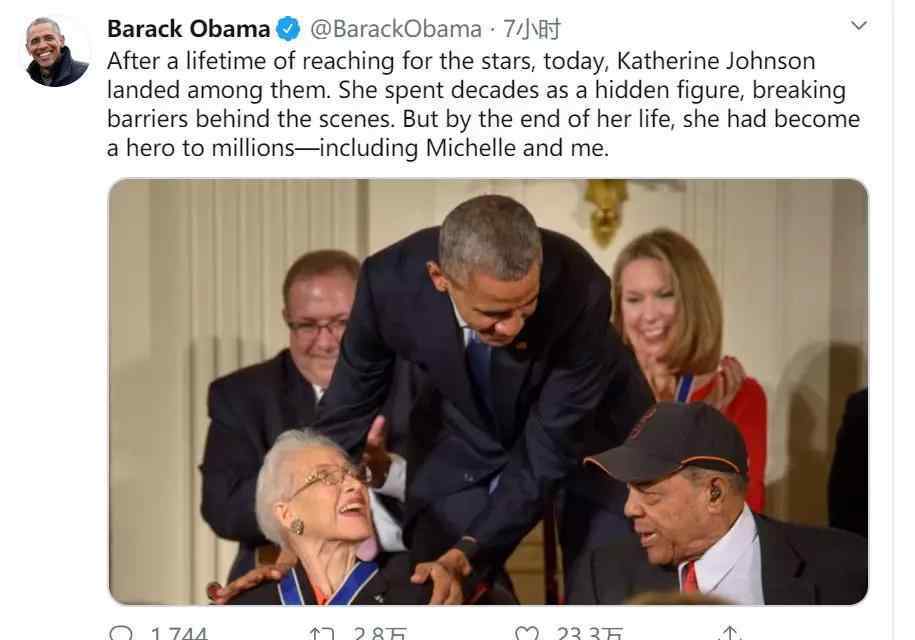Click the 23.3万 likes count

(589, 634)
